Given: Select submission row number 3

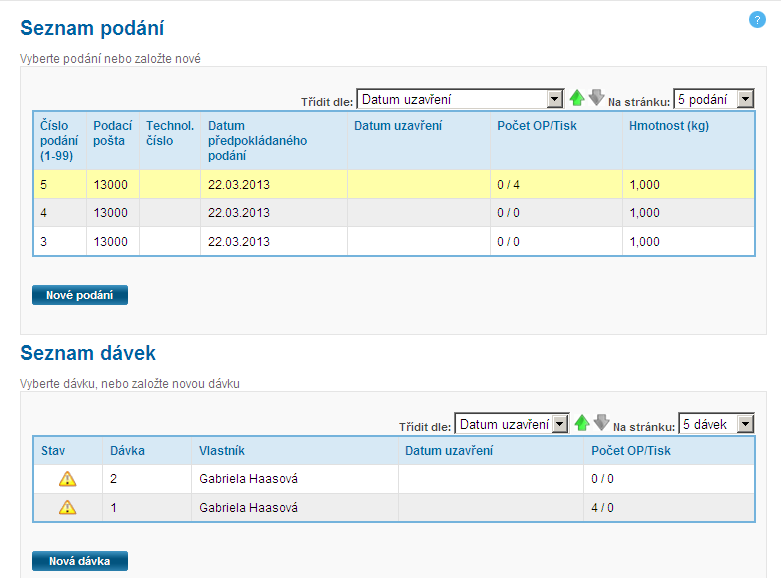Looking at the screenshot, I should coord(393,241).
